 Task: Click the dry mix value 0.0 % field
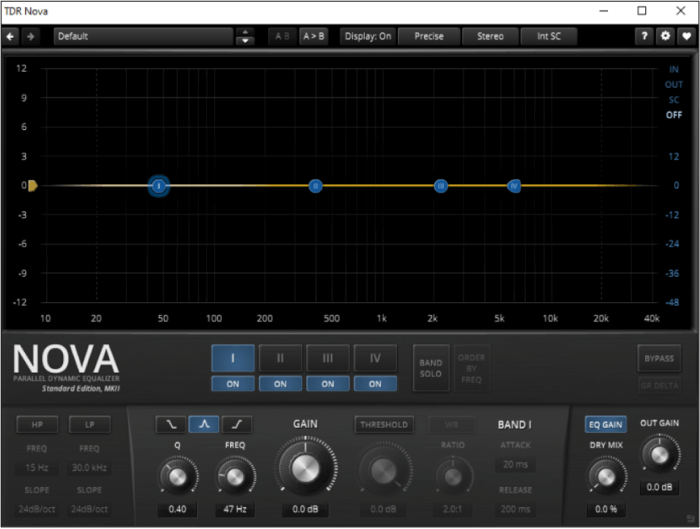[x=606, y=509]
